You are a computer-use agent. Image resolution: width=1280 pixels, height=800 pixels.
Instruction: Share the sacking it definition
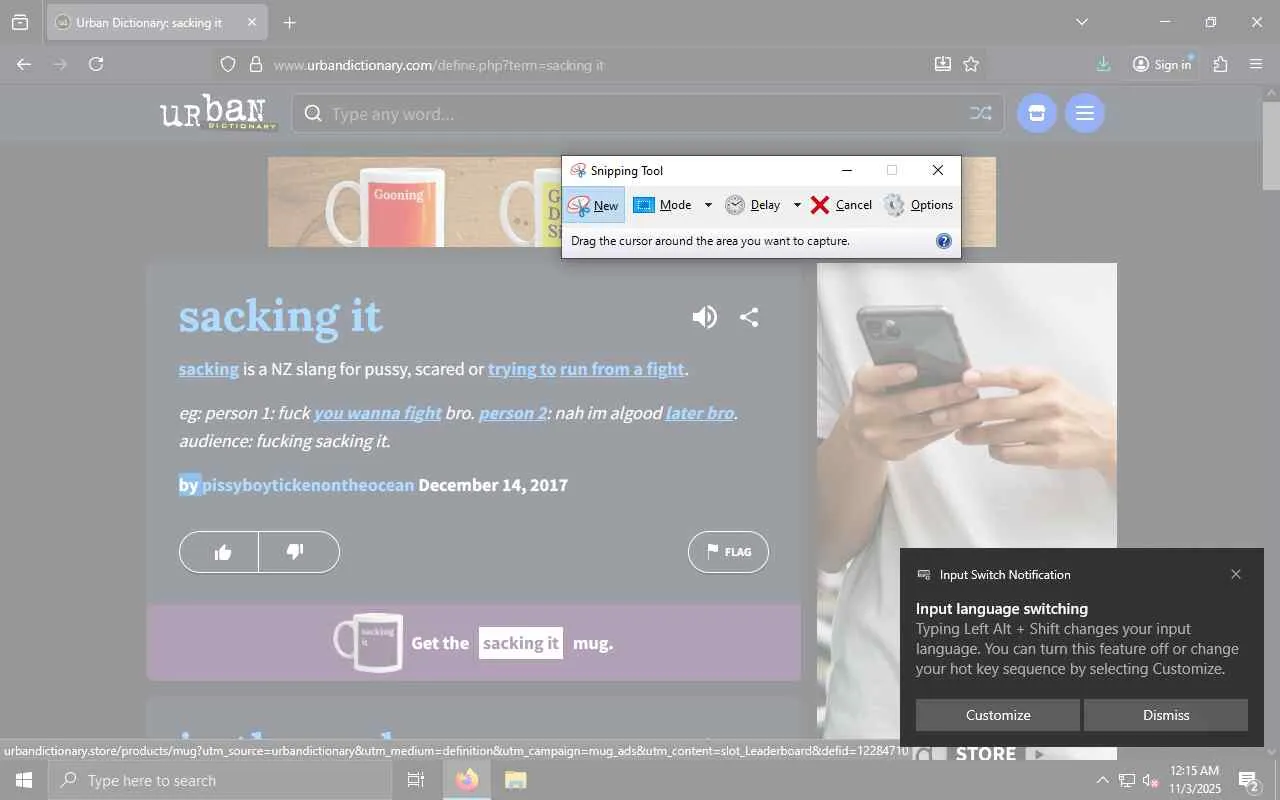(749, 317)
